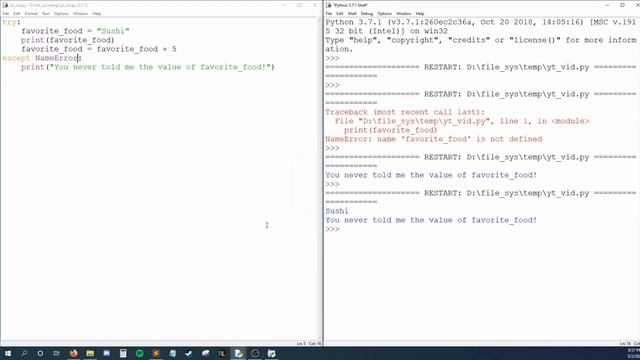Open the Options menu in the Python Shell
Screen dimensions: 640x360
pyautogui.click(x=384, y=13)
